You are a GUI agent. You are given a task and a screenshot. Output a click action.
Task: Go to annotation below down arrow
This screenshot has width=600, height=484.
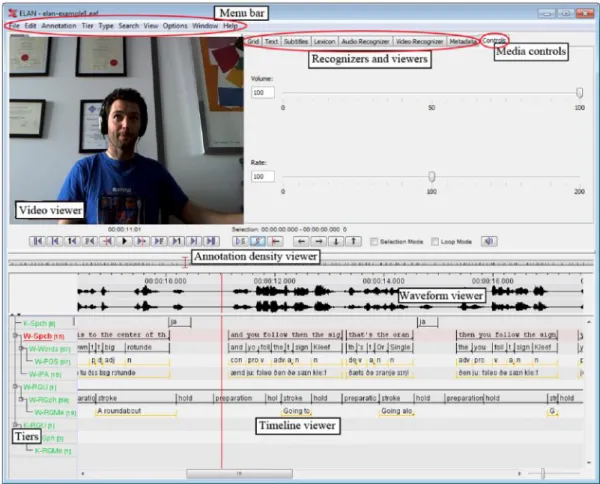(x=336, y=241)
